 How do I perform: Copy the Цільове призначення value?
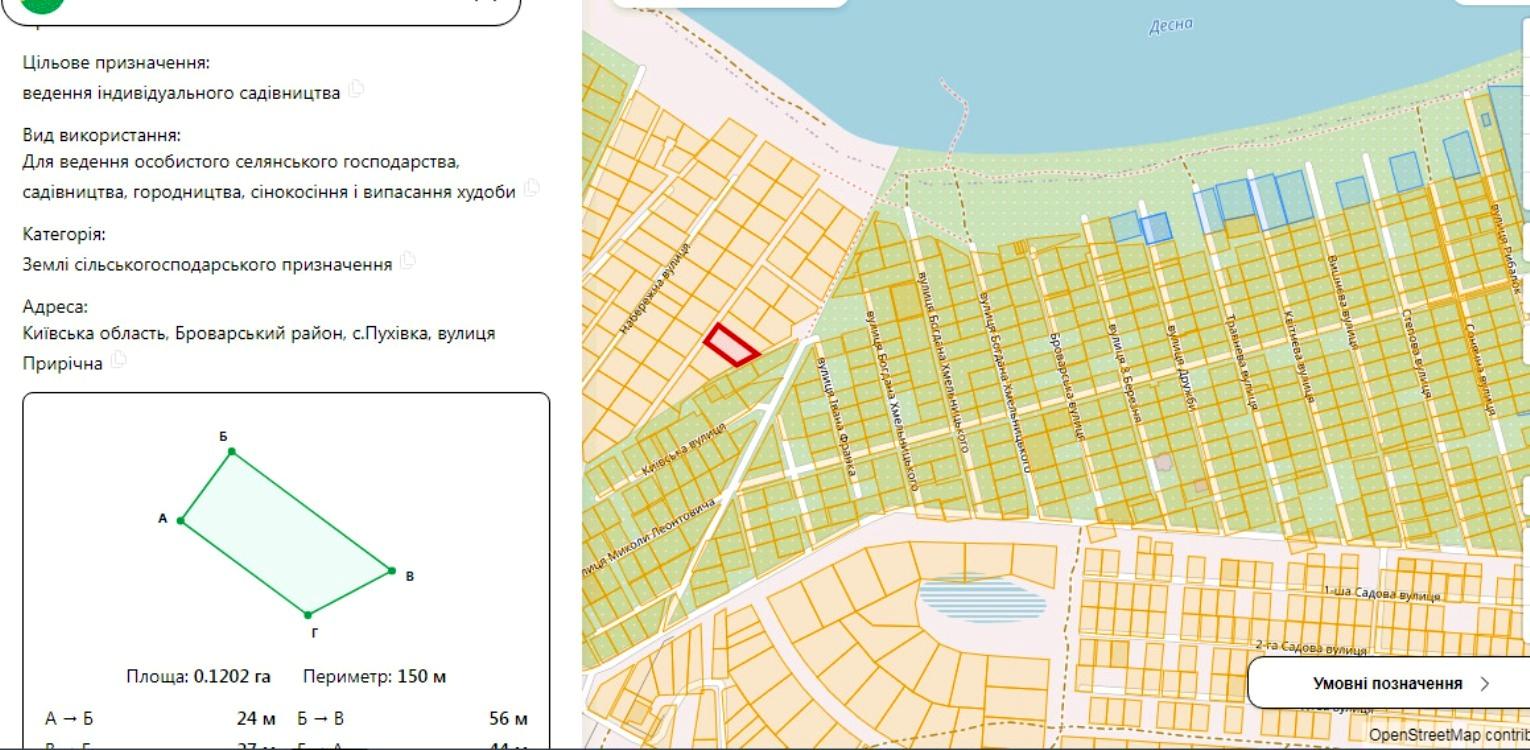point(356,90)
